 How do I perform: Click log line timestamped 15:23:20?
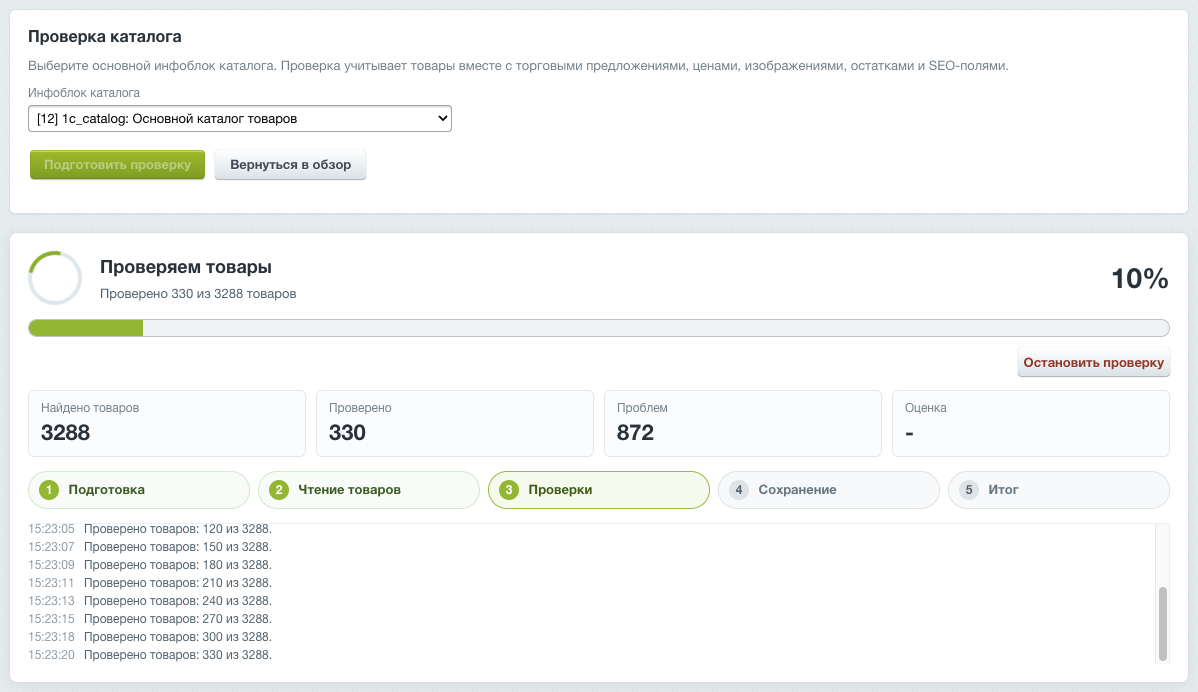click(x=150, y=655)
